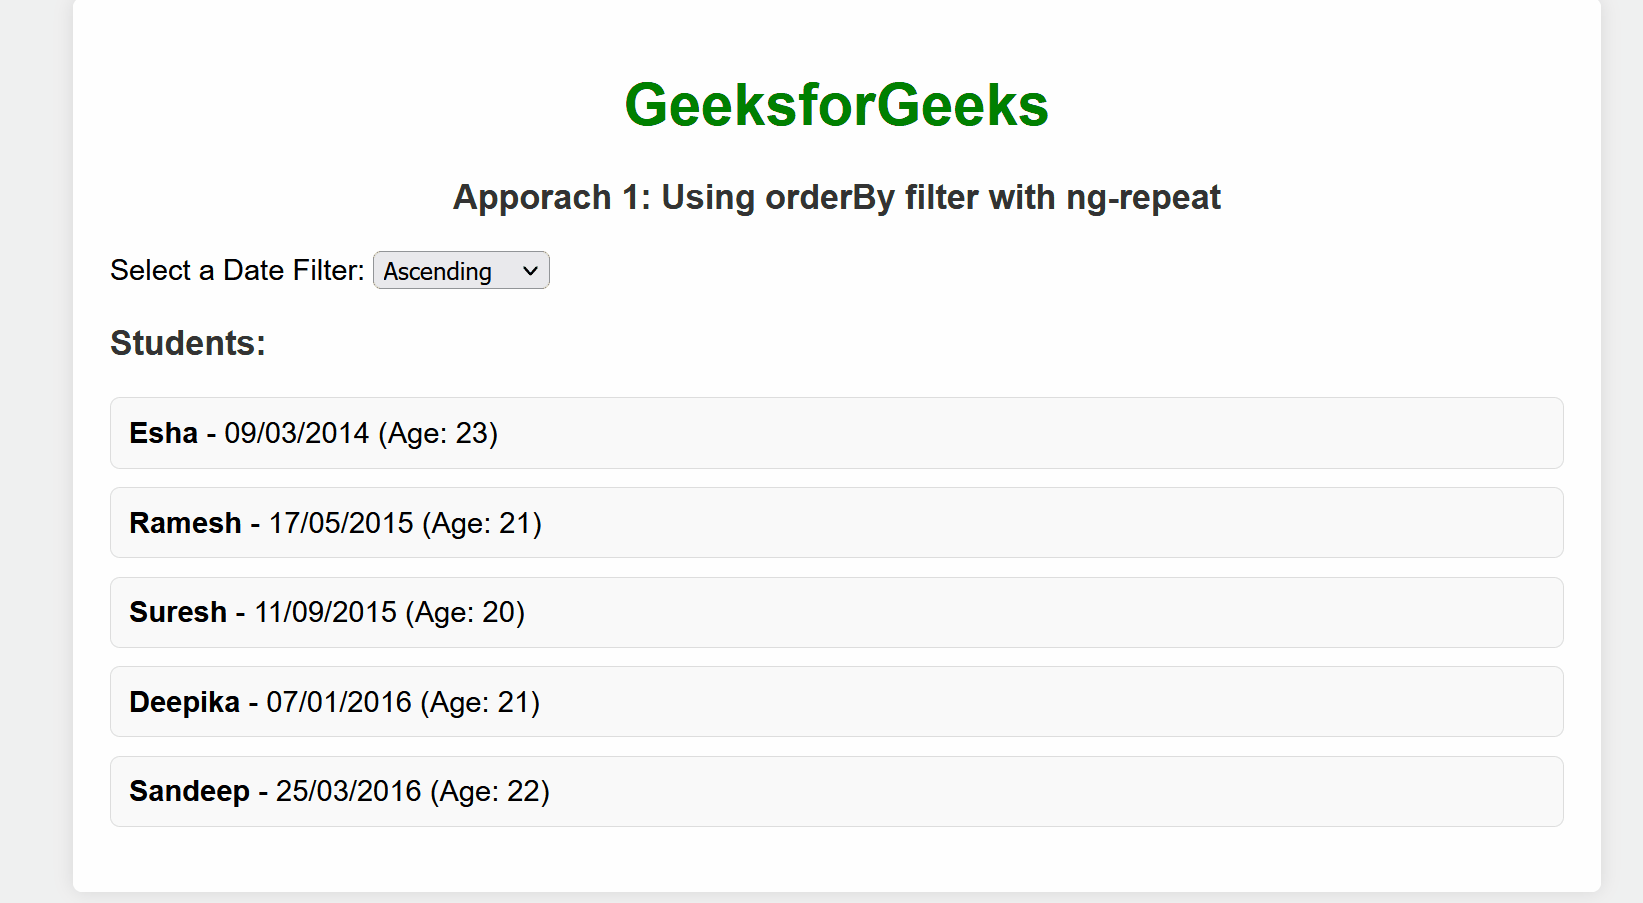Screen dimensions: 1643x903
Task: Open the Date Filter dropdown showing Ascending
Action: coord(460,271)
